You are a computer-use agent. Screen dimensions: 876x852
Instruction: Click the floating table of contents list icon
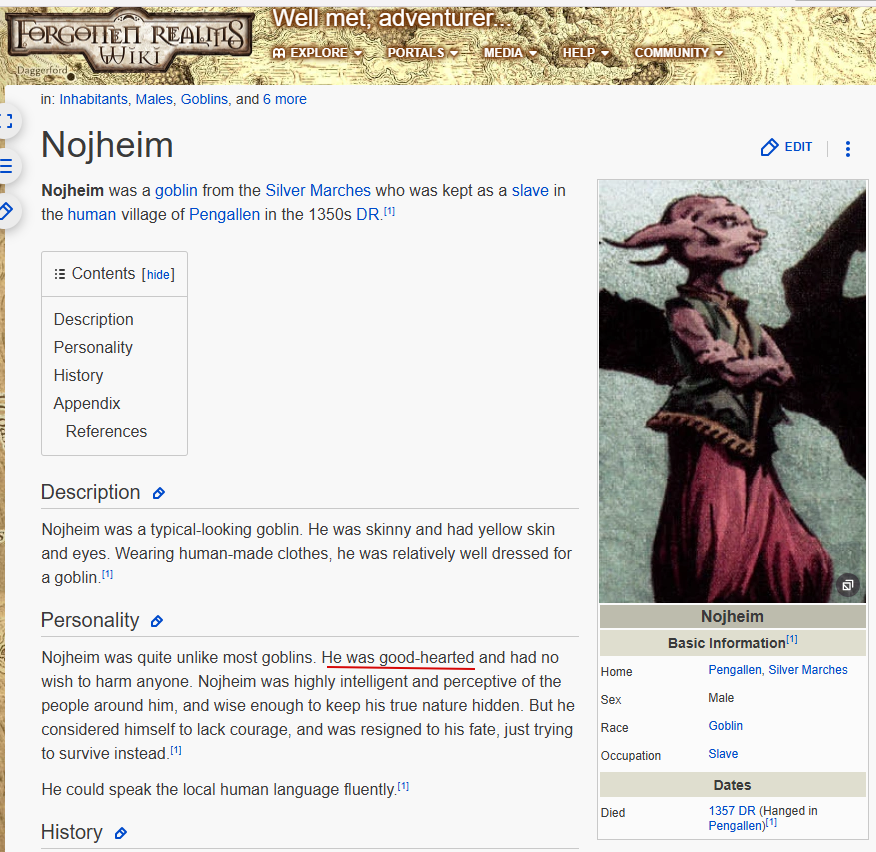pos(7,166)
